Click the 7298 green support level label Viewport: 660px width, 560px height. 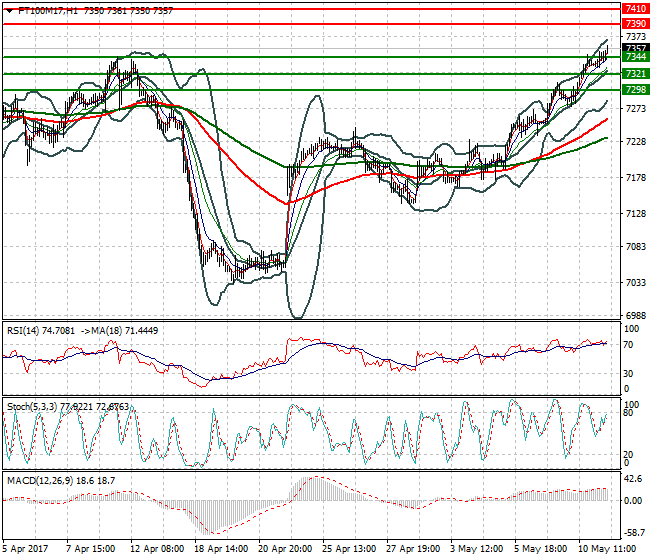pos(635,90)
